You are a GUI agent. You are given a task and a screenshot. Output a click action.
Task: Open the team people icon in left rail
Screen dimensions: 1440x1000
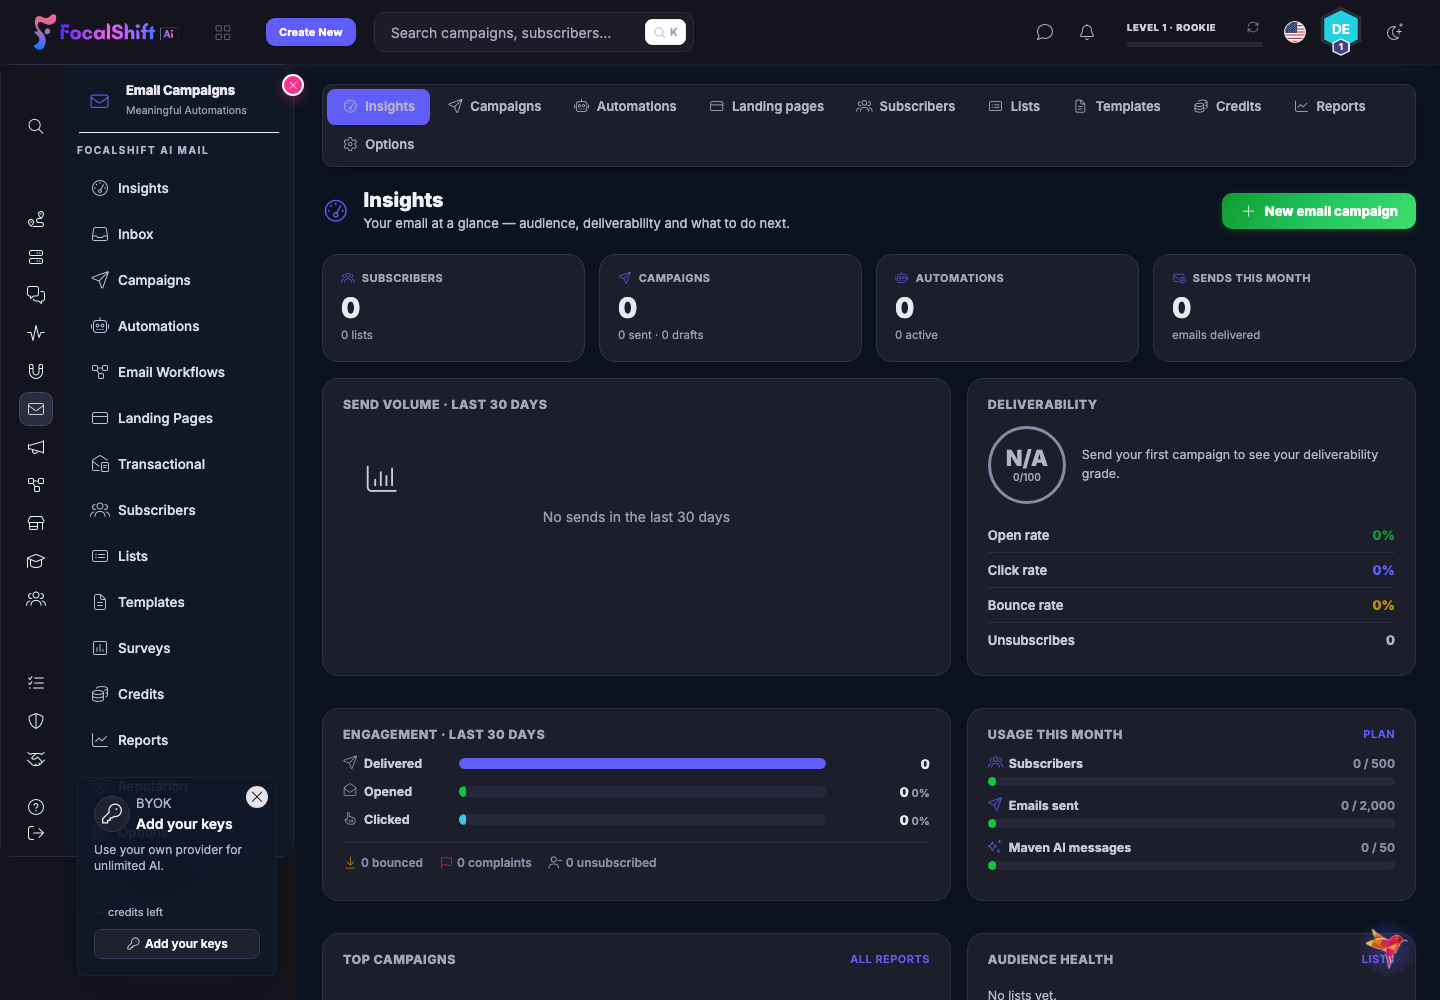click(36, 599)
